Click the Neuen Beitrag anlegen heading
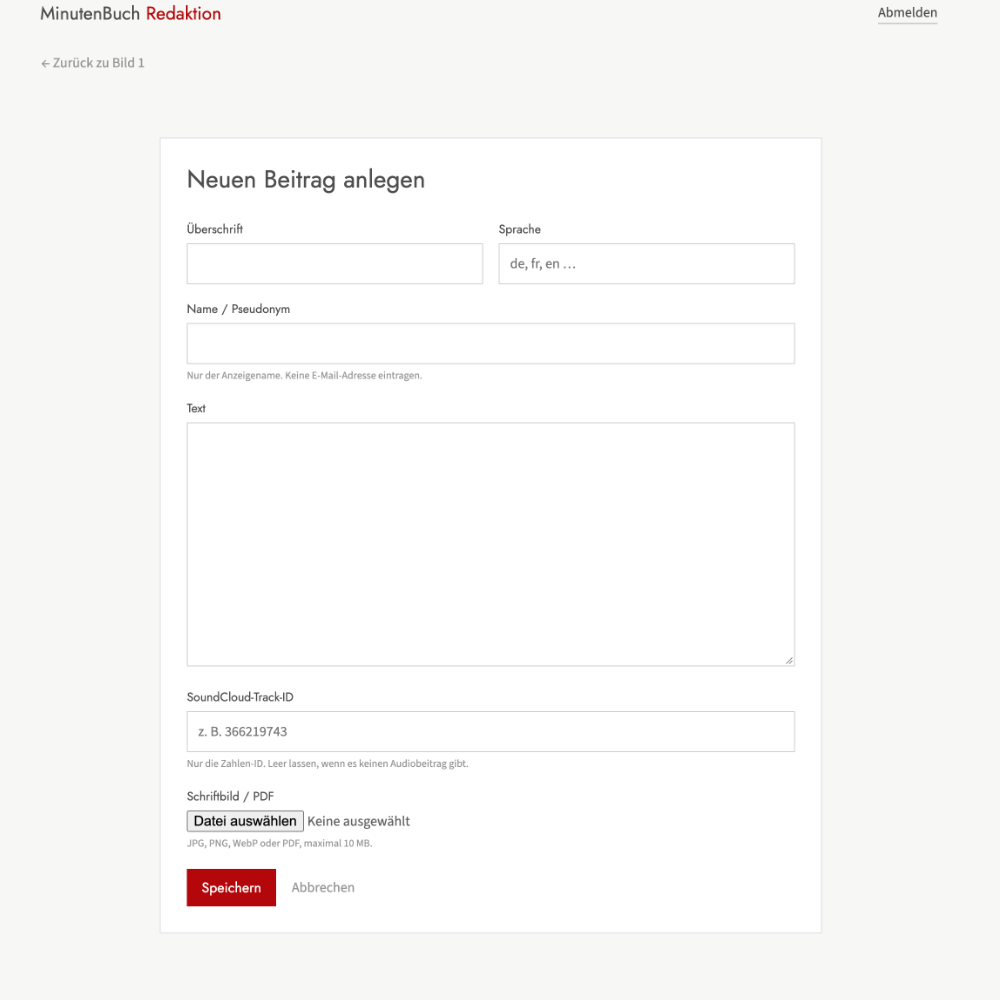The width and height of the screenshot is (1000, 1000). pos(305,180)
